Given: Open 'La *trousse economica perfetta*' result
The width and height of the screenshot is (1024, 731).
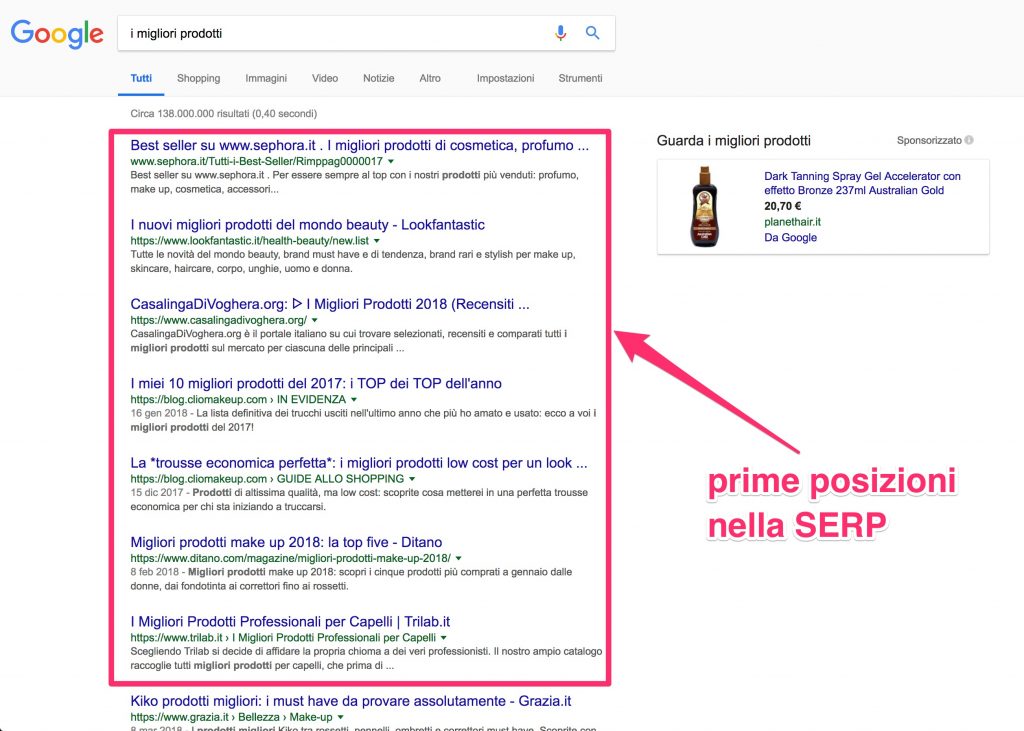Looking at the screenshot, I should point(359,463).
